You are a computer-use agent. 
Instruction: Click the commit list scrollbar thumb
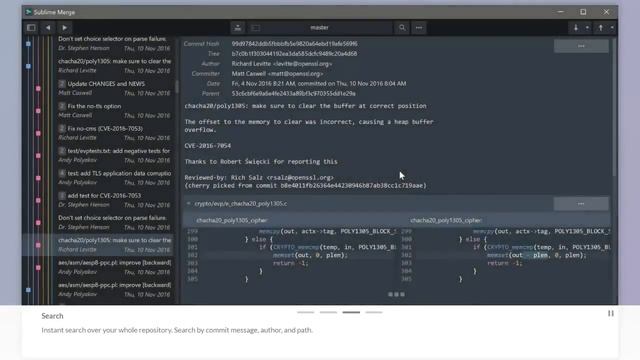[x=177, y=87]
